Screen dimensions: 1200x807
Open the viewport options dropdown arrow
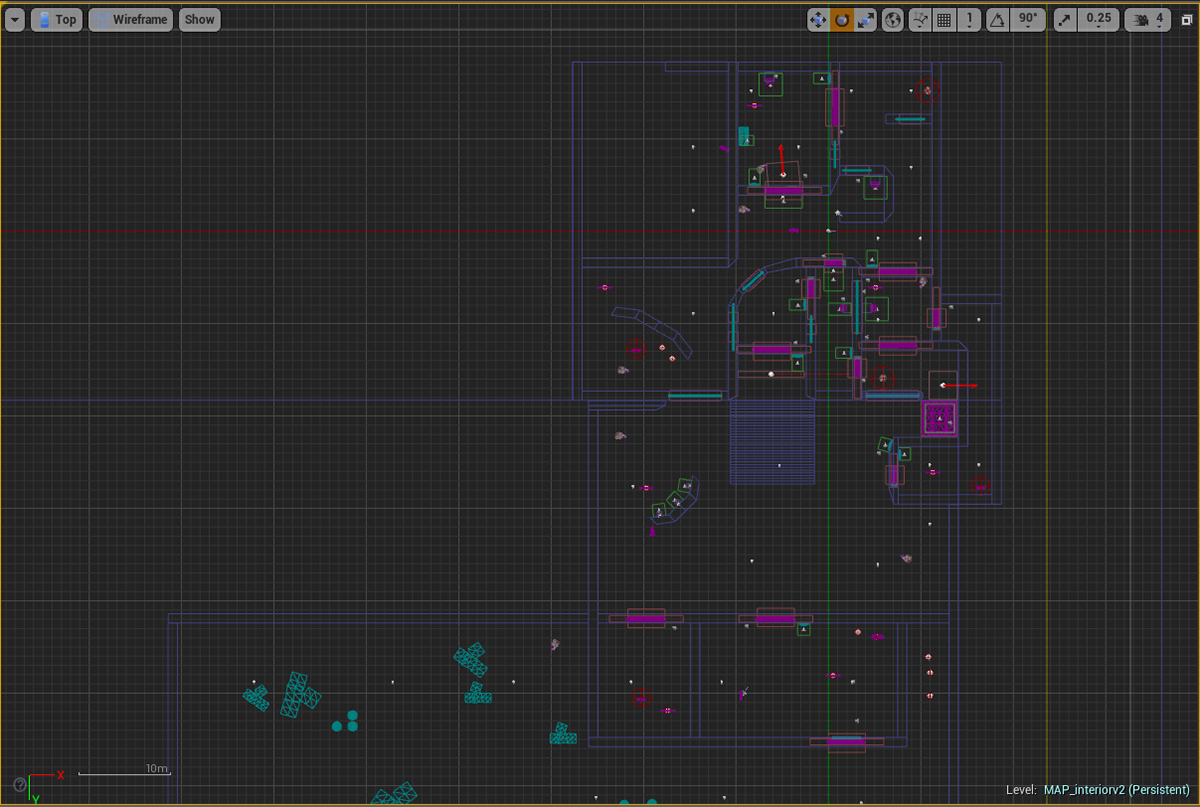(14, 19)
